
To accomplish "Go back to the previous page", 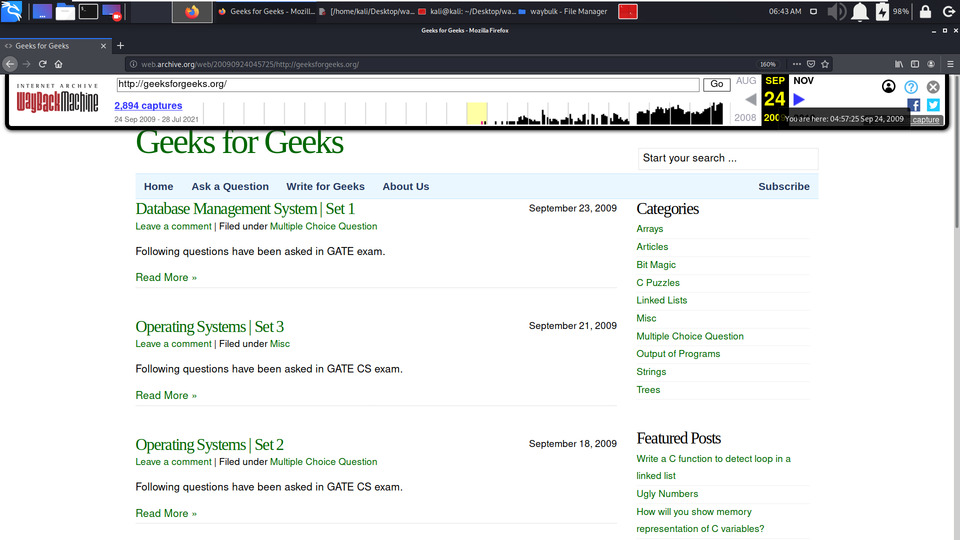I will pos(10,64).
